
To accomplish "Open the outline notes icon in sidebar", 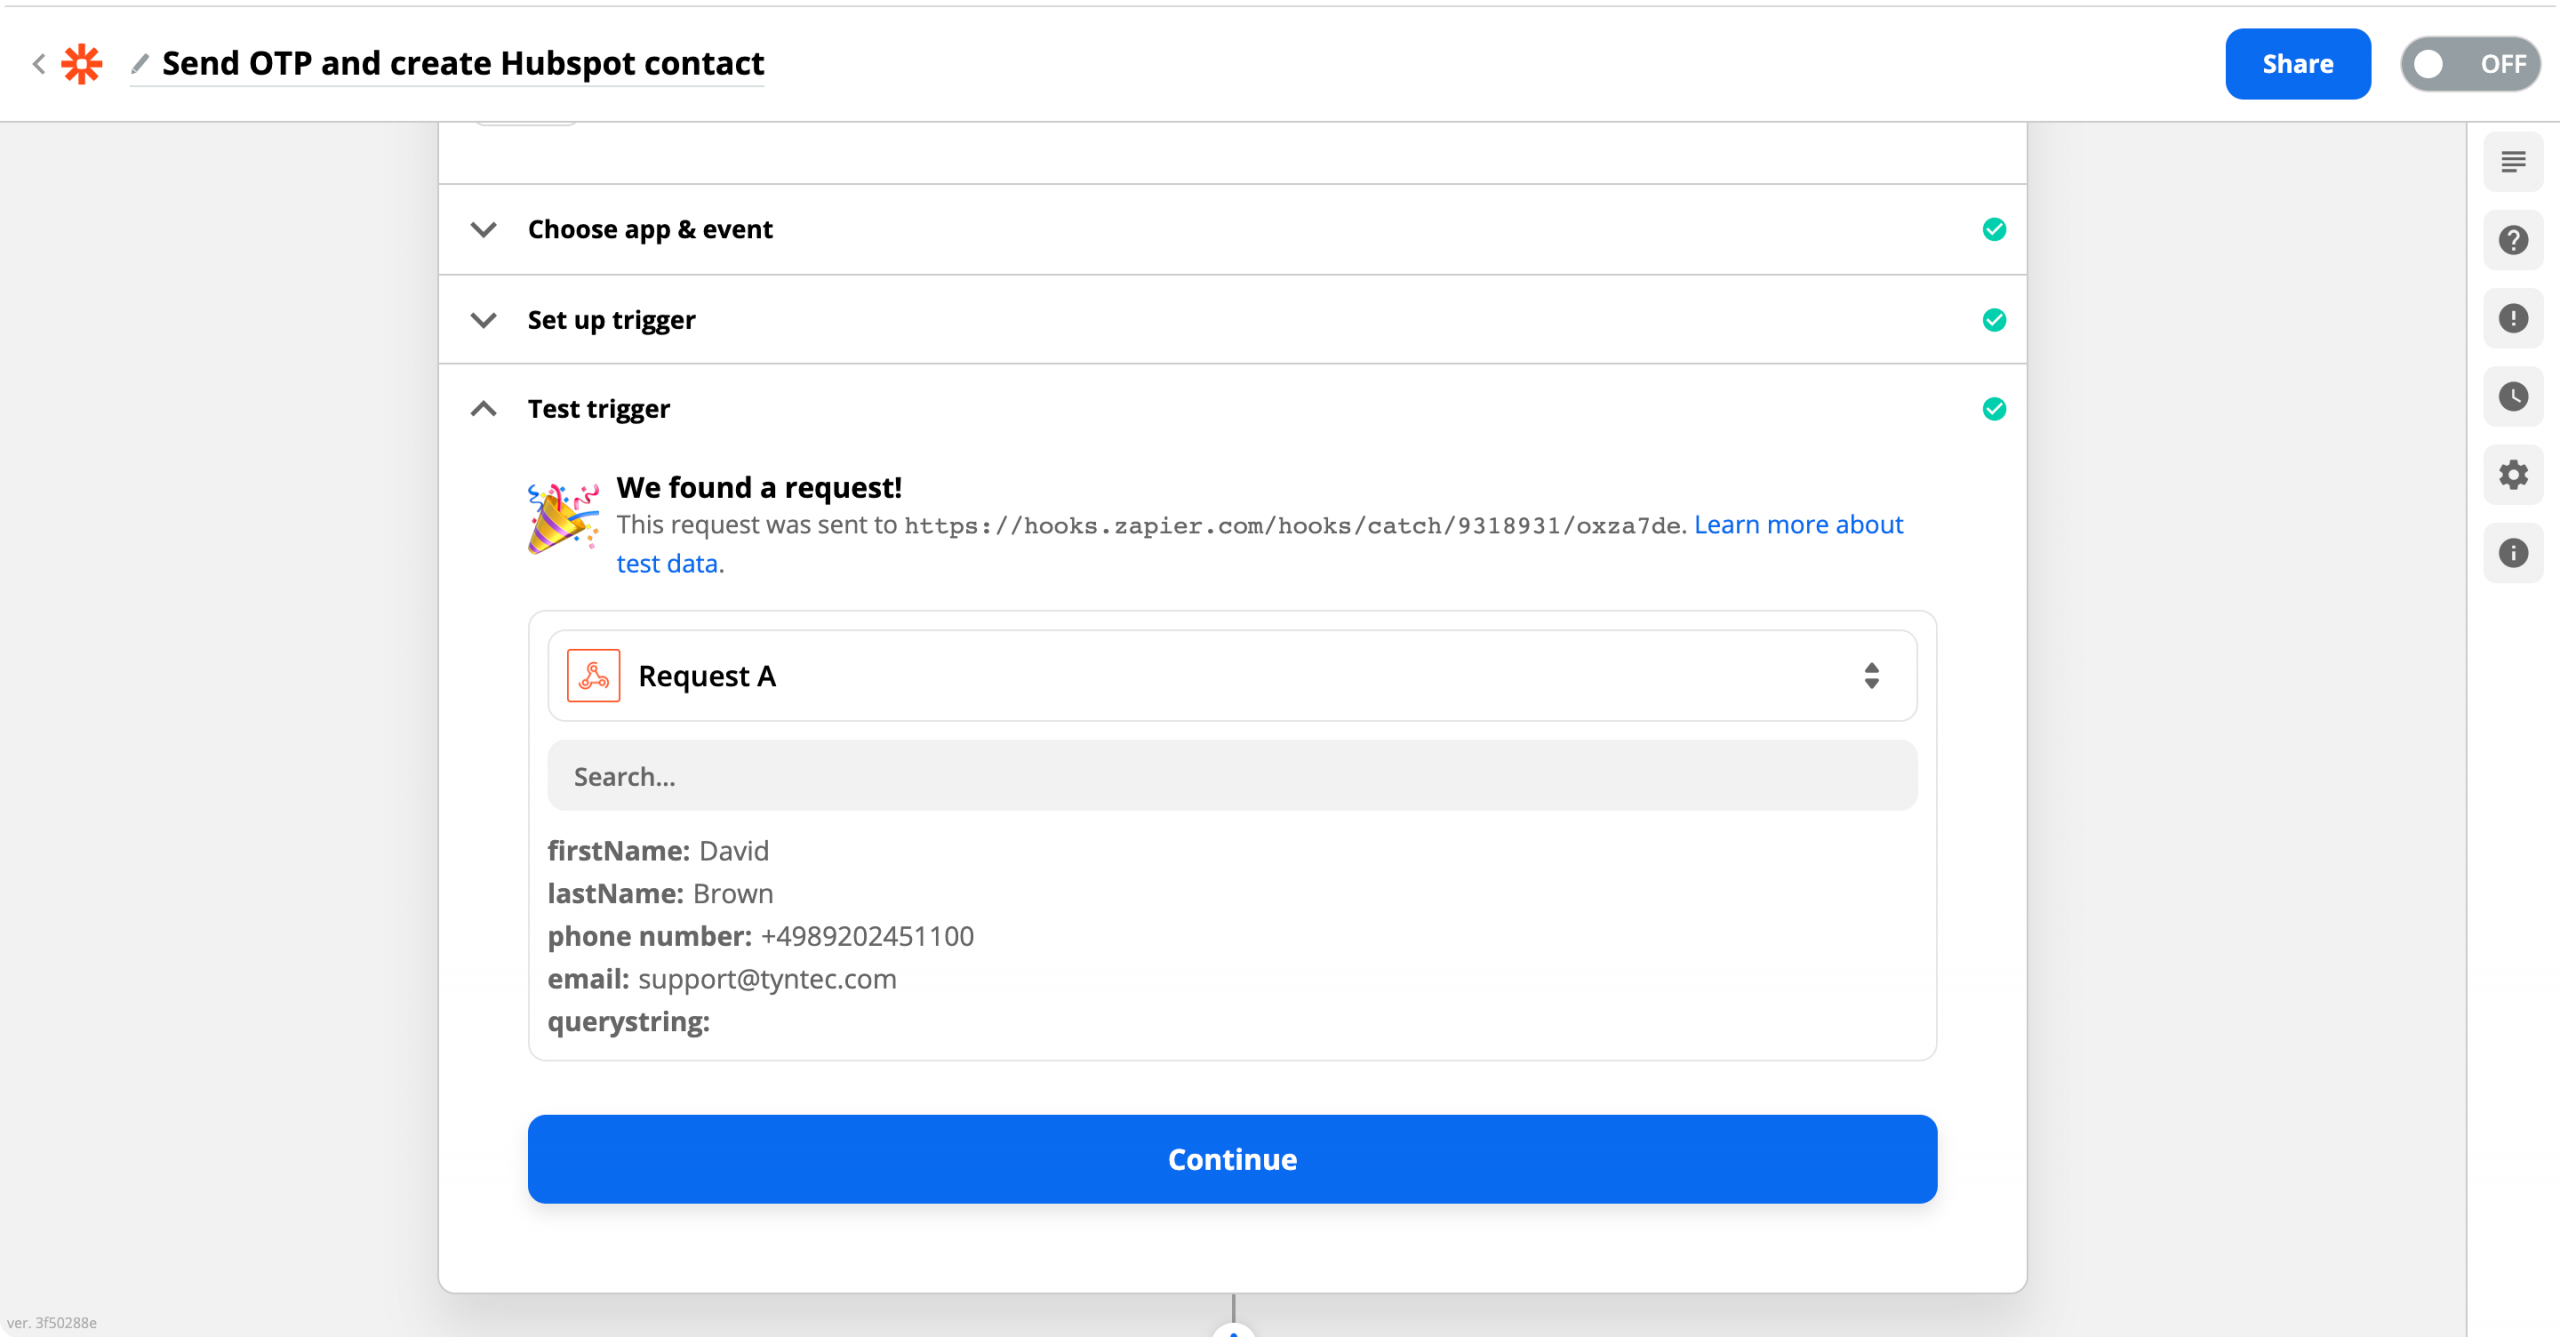I will tap(2513, 162).
